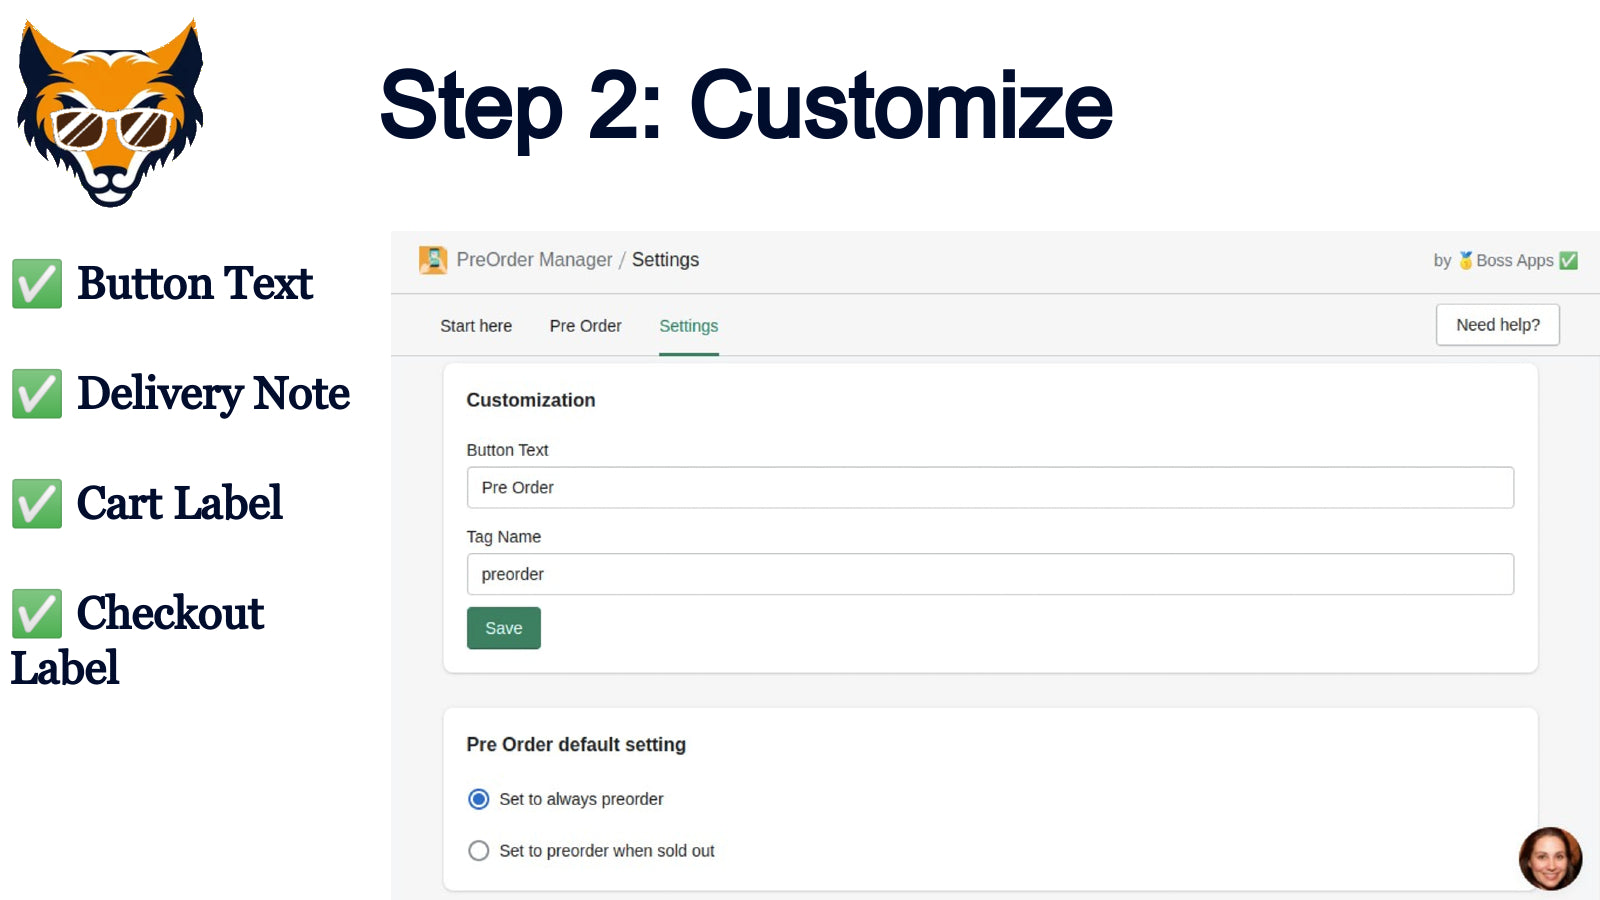
Task: Click the PreOrder Manager breadcrumb link
Action: coord(535,259)
